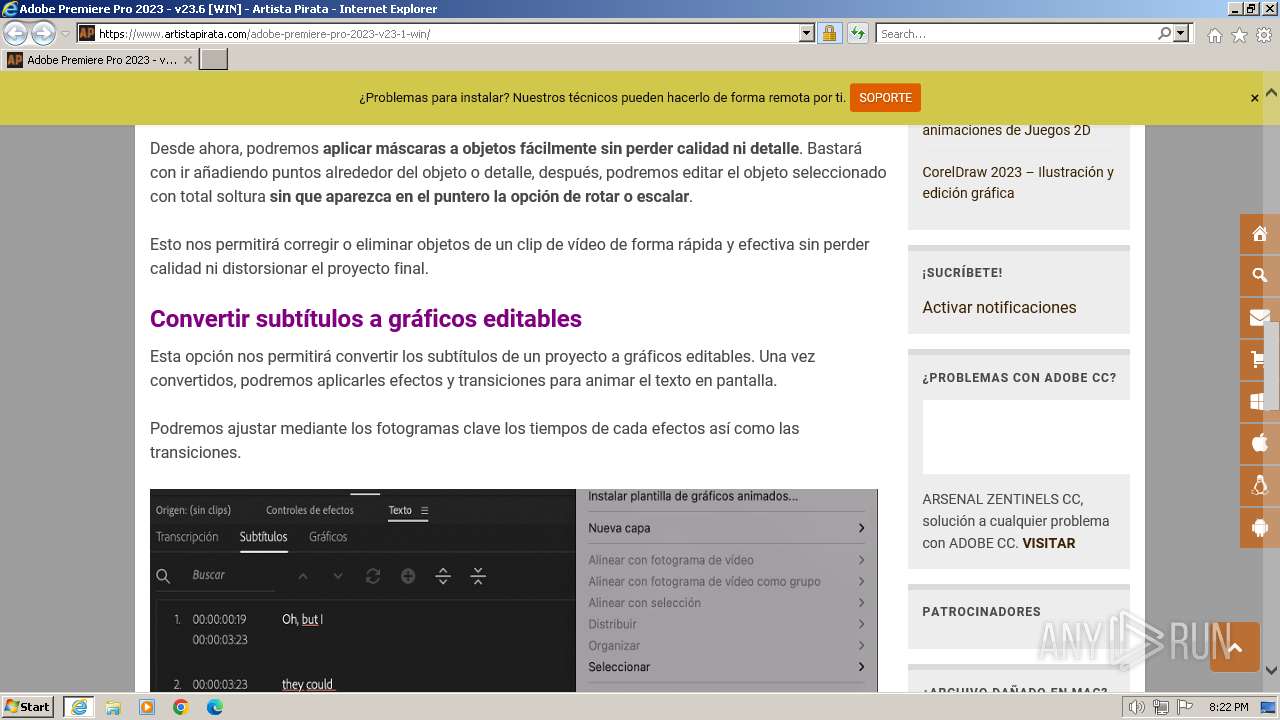
Task: Launch Microsoft Edge from the taskbar
Action: tap(215, 707)
